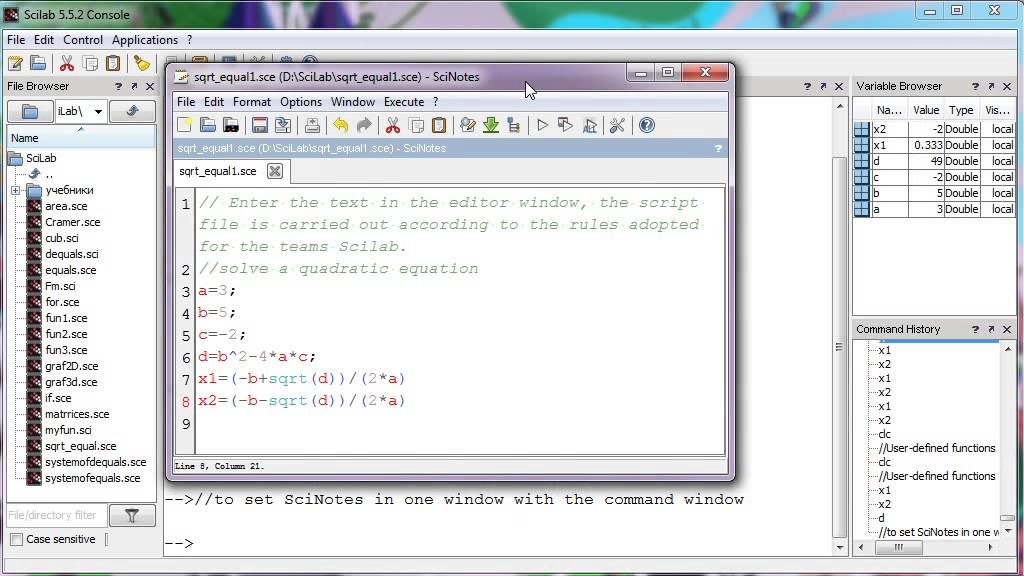
Task: Open SciNotes help icon
Action: tap(647, 125)
